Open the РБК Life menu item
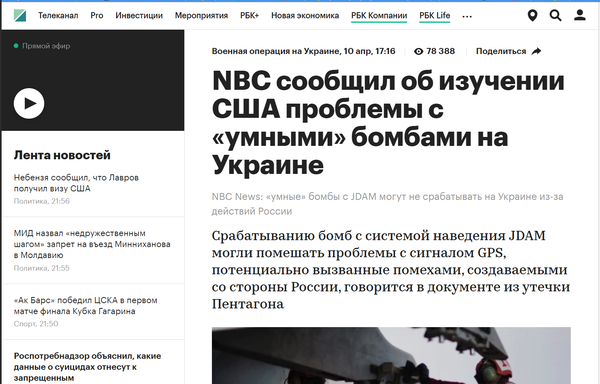This screenshot has width=600, height=384. click(x=435, y=16)
